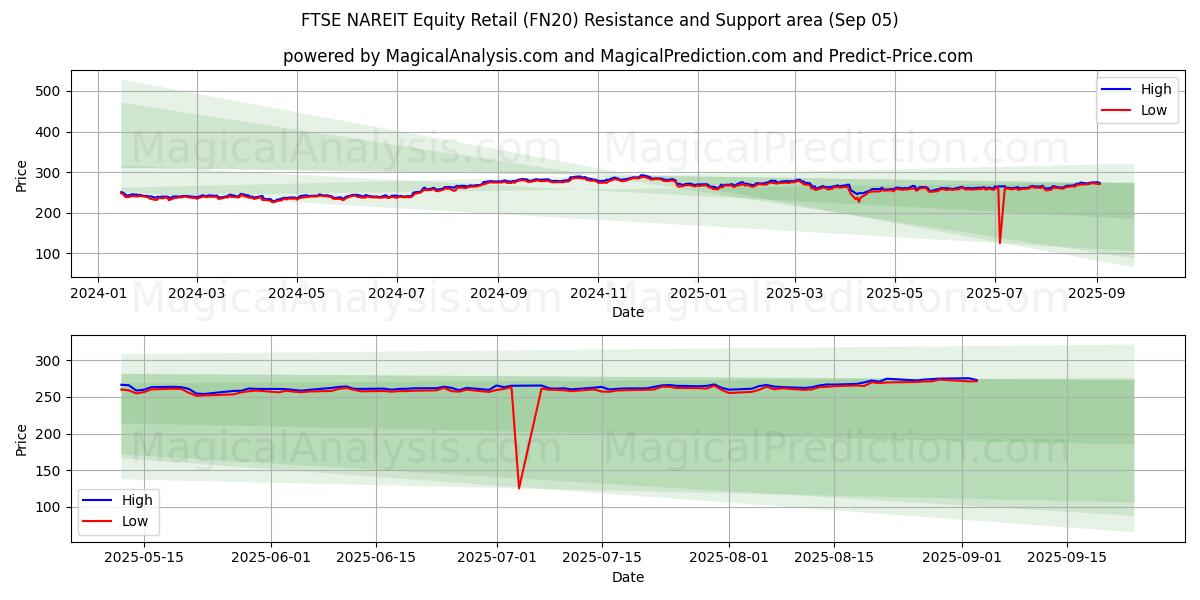This screenshot has height=600, width=1200.
Task: Click the 2024-07 tick label
Action: pos(397,294)
